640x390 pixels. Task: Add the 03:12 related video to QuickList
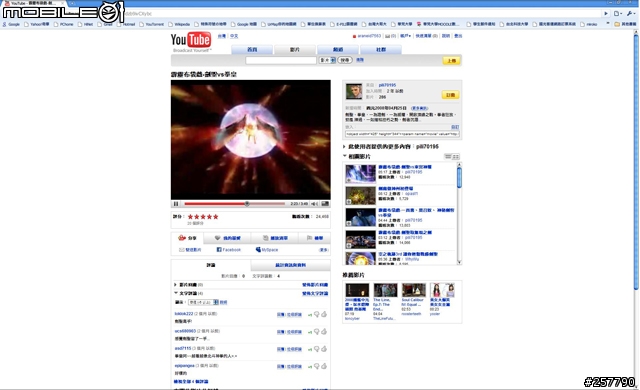tap(349, 246)
